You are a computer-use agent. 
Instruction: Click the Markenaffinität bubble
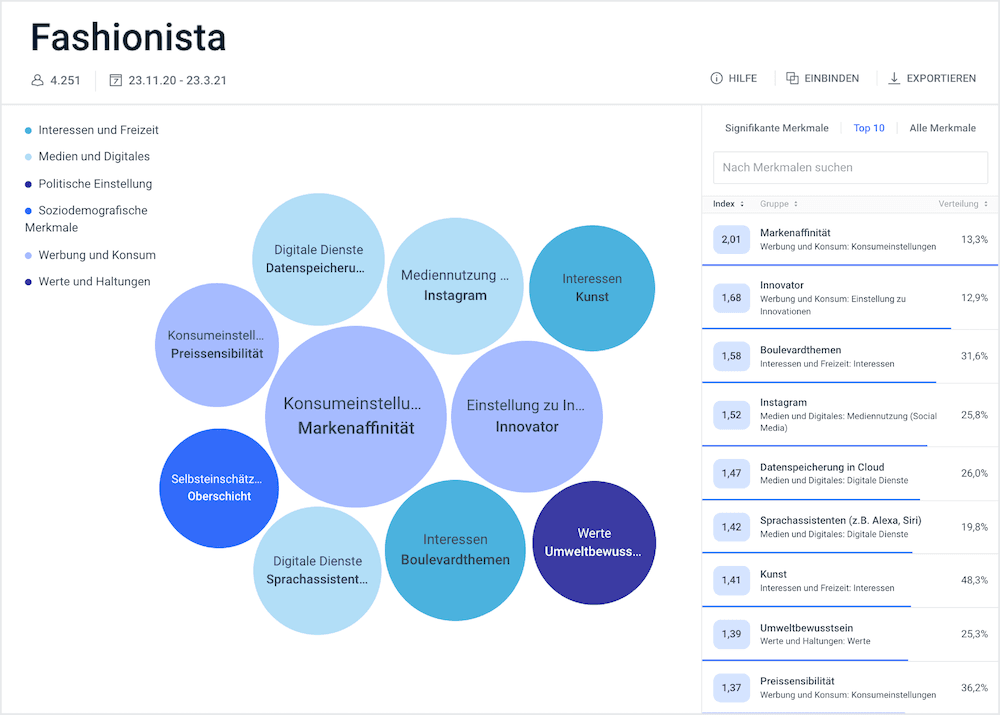pos(355,416)
